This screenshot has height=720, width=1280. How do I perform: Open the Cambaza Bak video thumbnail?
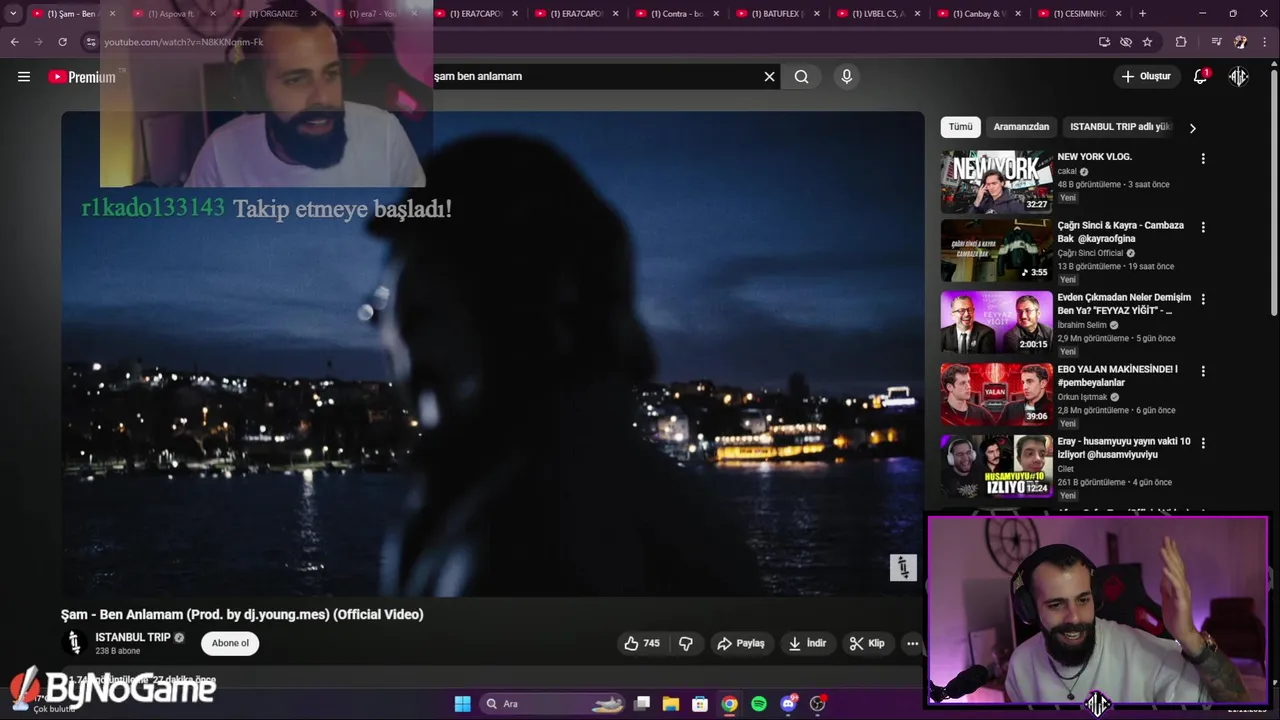(x=996, y=251)
